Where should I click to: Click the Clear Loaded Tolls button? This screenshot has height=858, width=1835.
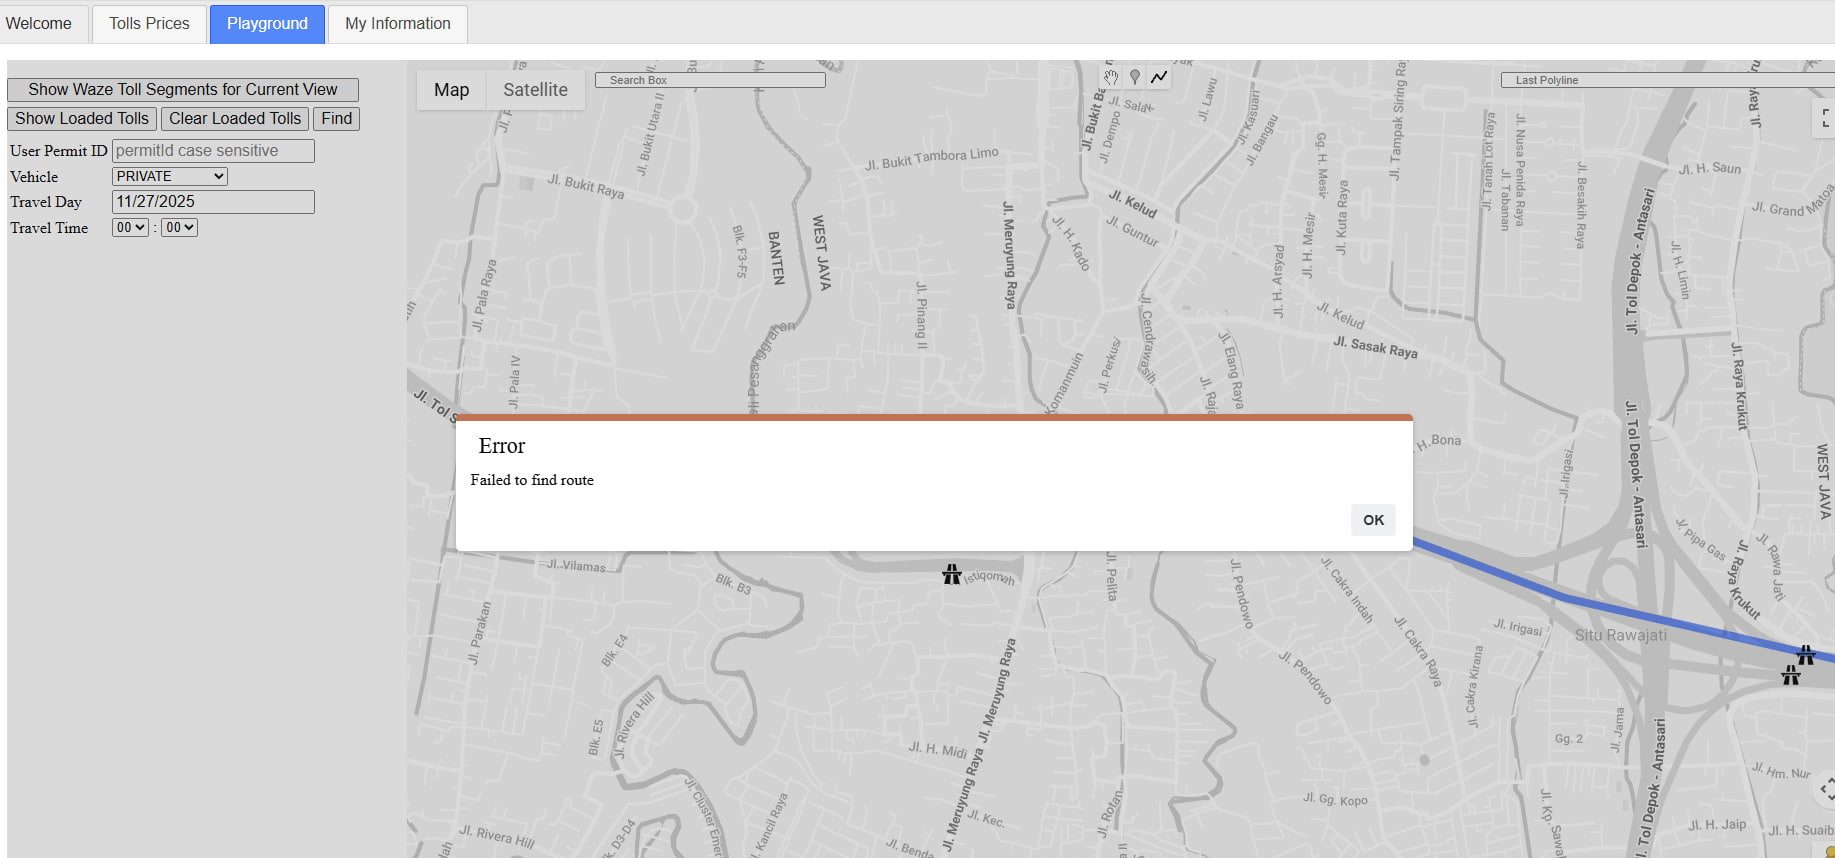(x=235, y=119)
